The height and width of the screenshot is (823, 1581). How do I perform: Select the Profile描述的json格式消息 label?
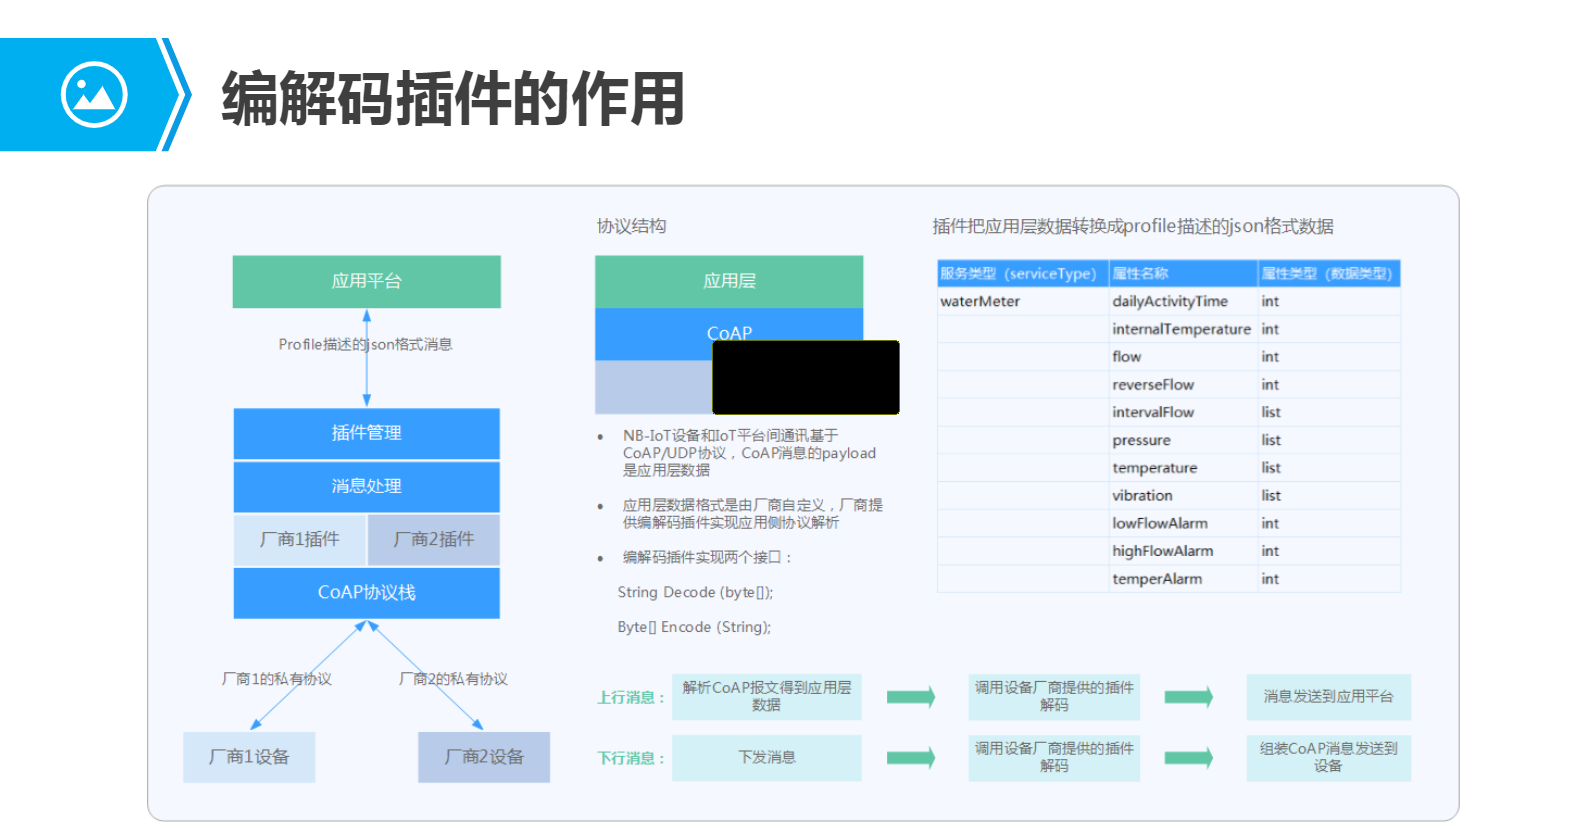click(366, 344)
